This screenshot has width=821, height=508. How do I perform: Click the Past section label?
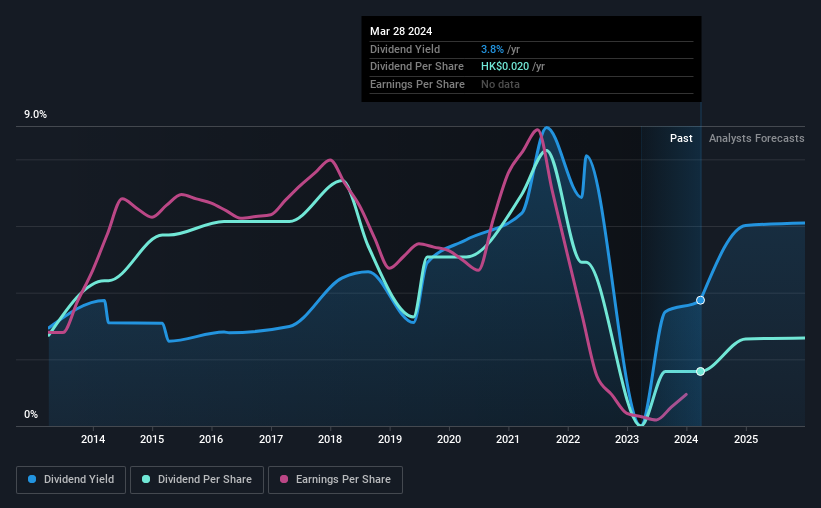681,138
